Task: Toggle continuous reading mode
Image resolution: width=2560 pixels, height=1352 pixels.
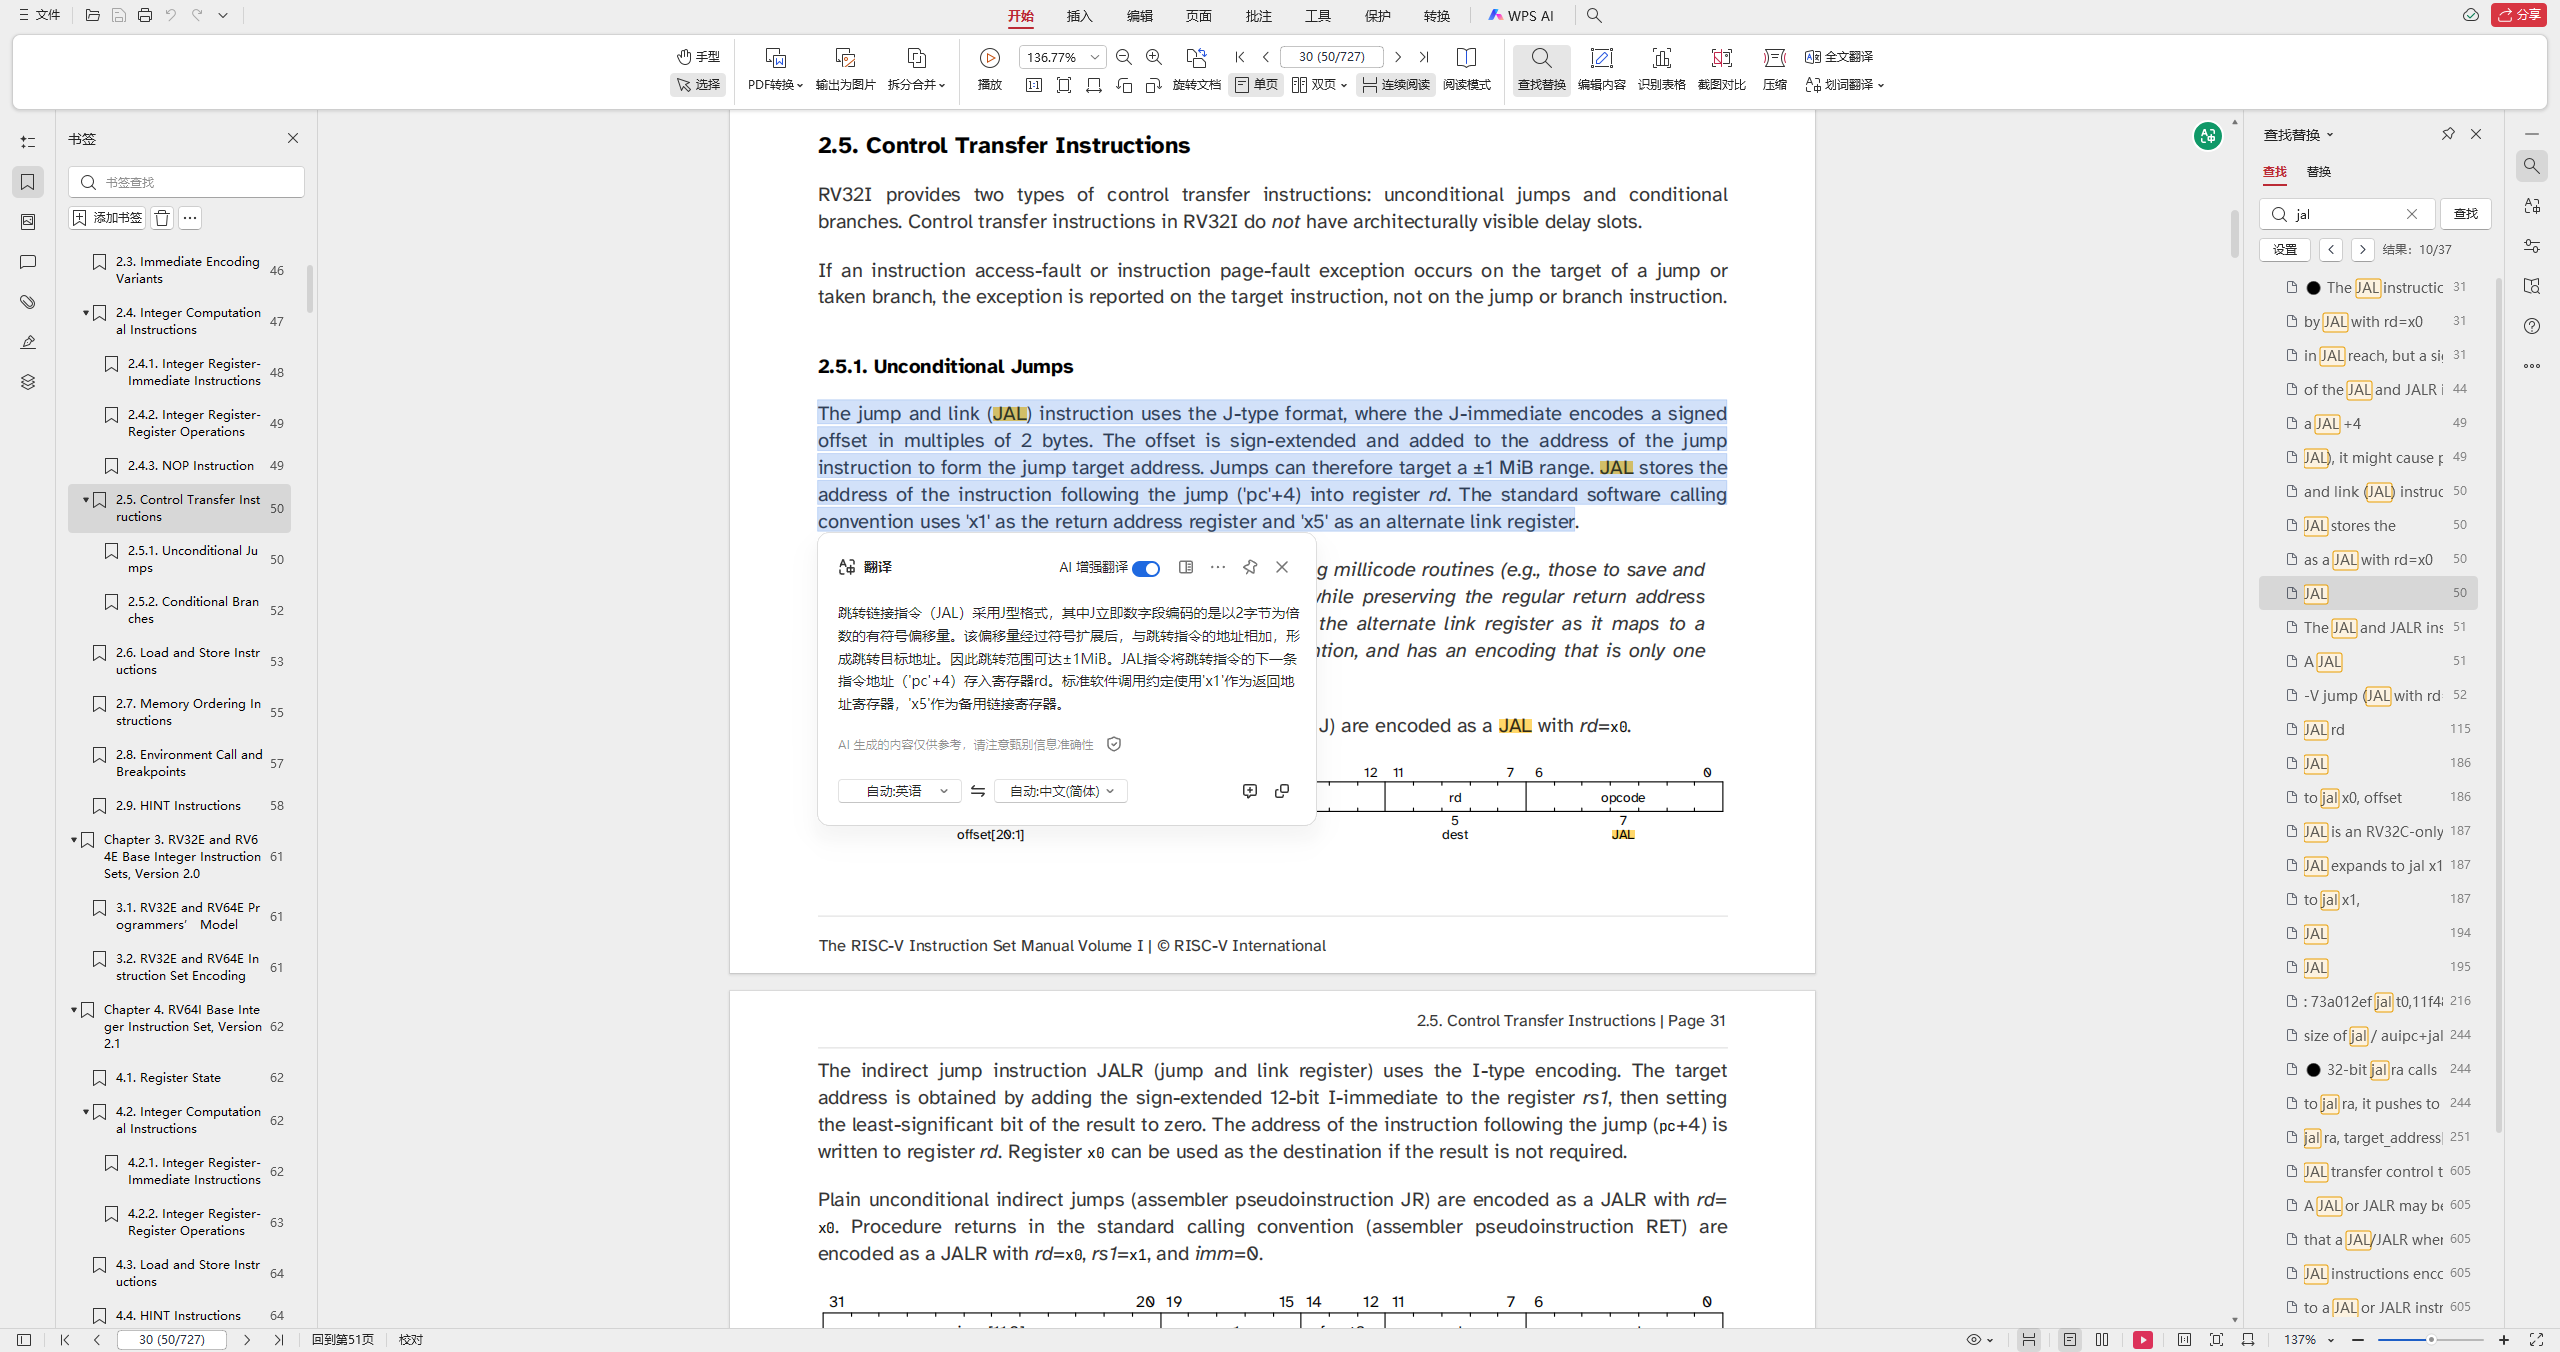Action: pos(1396,85)
